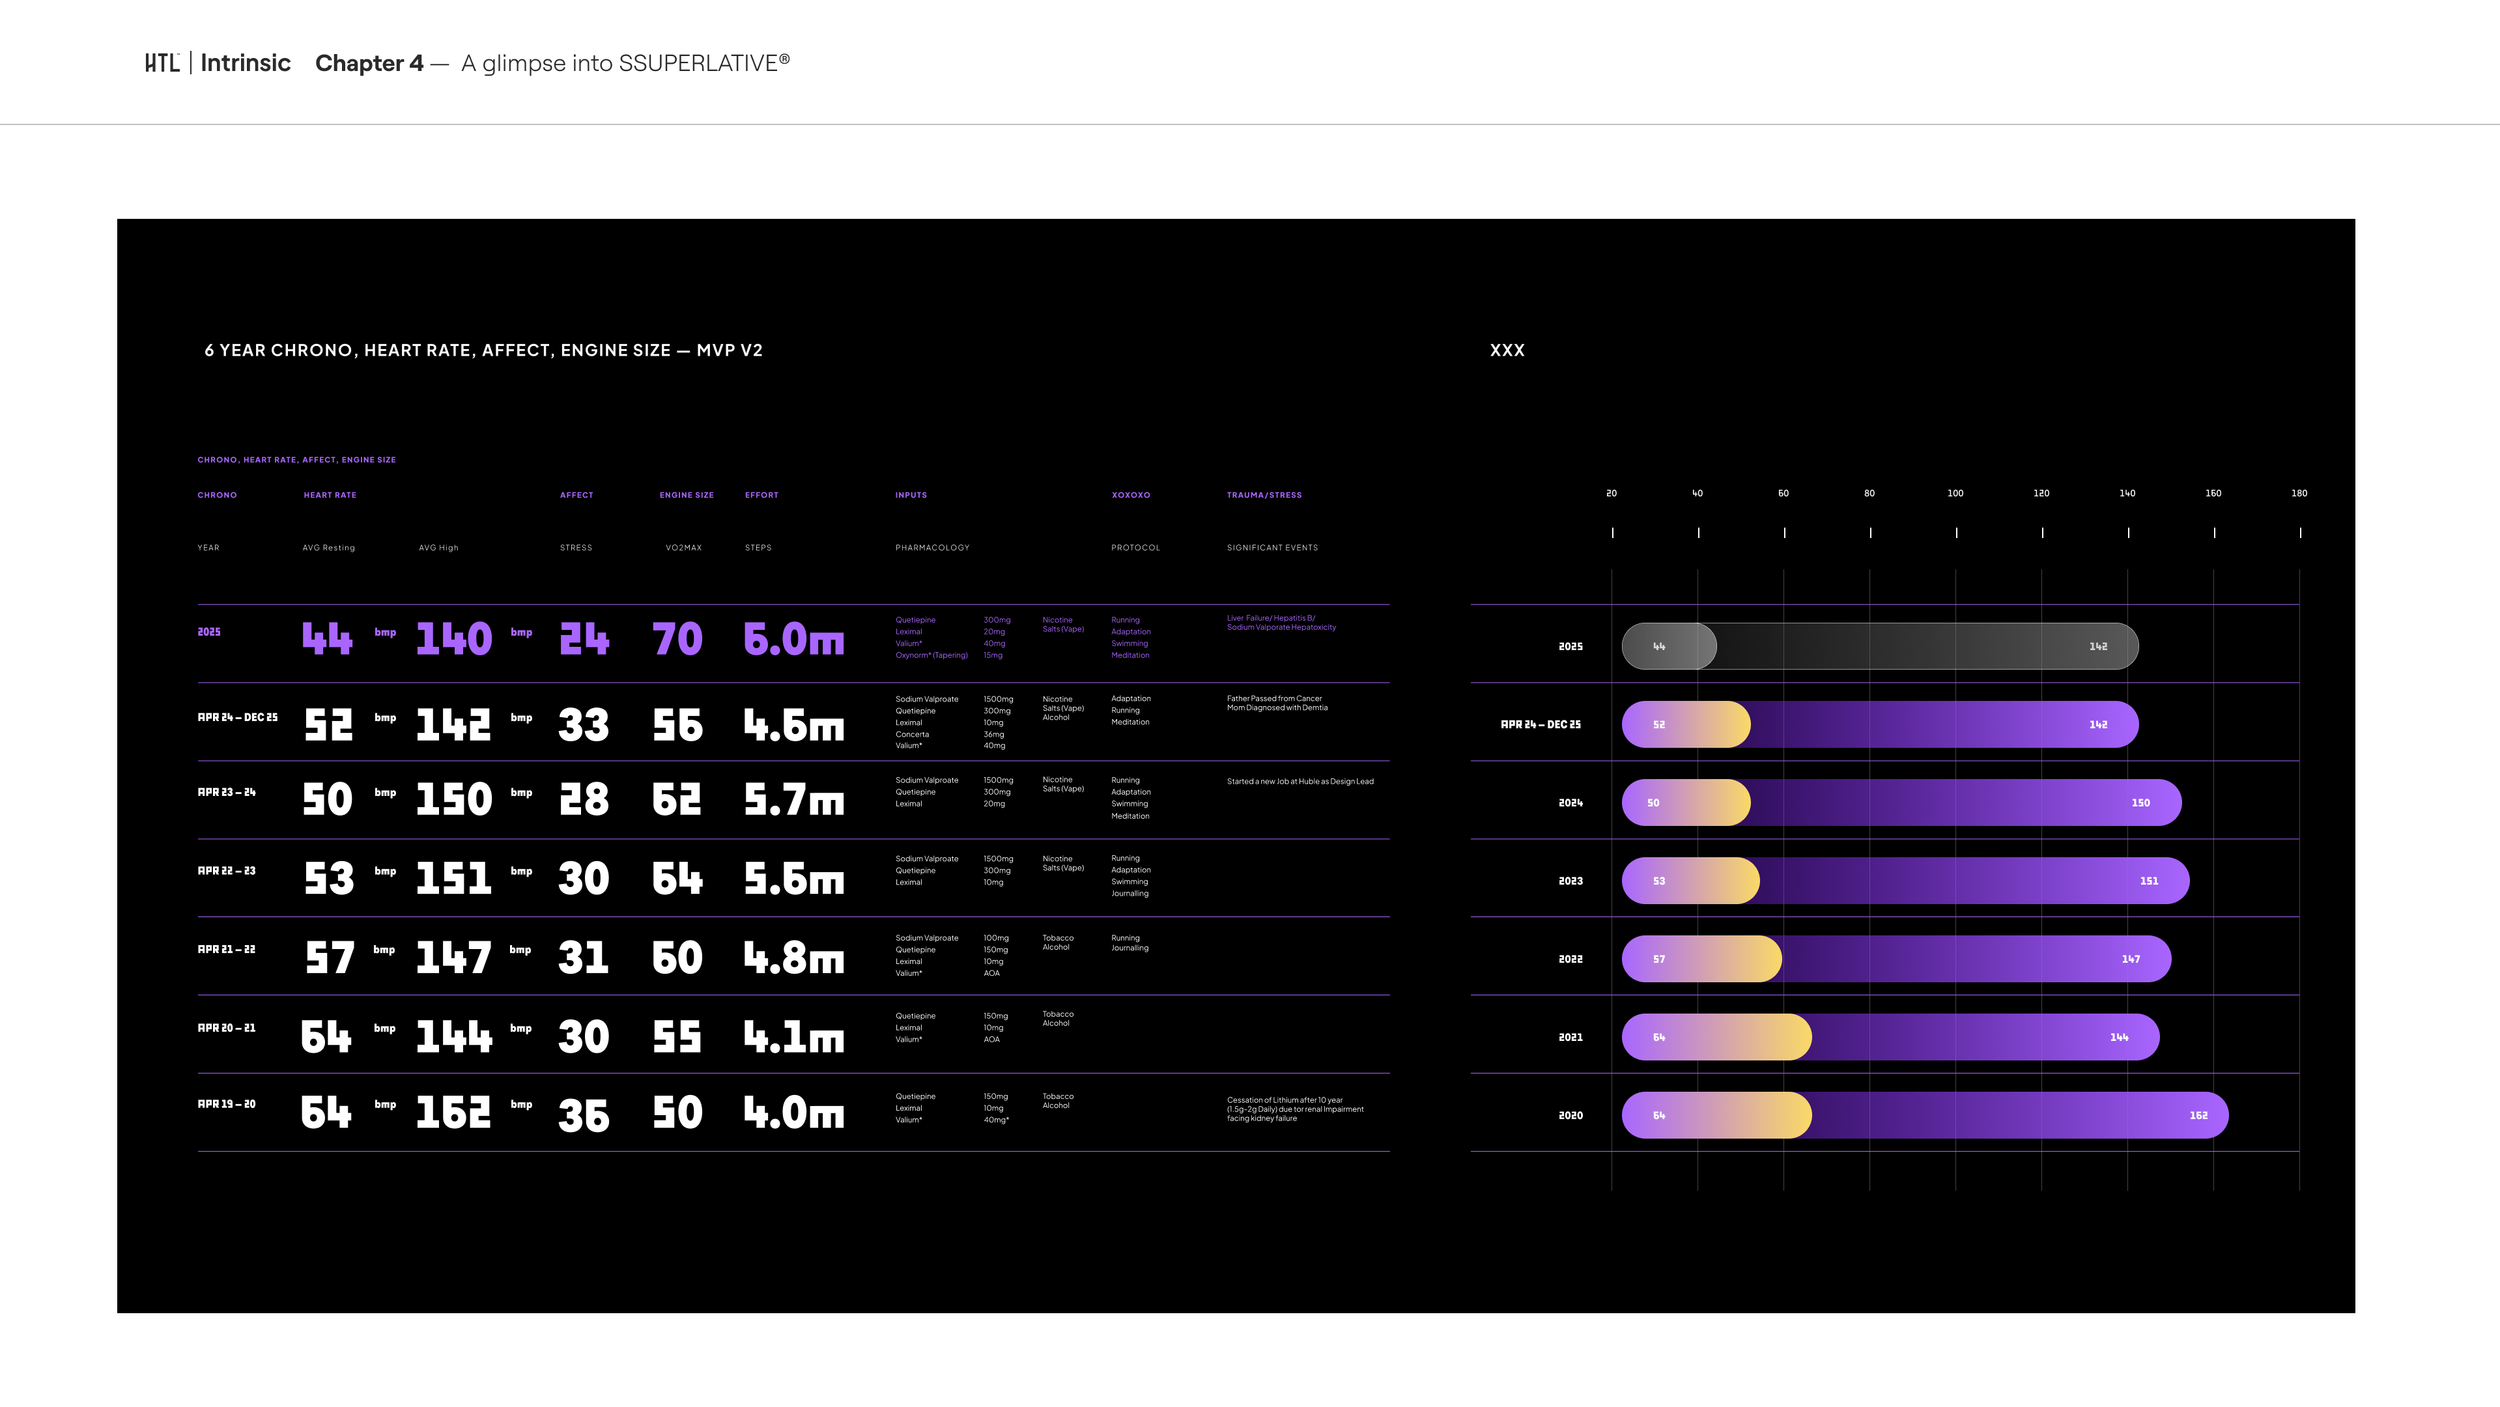Screen dimensions: 2500x1407
Task: Click the Chapter 4 heading text
Action: click(369, 63)
